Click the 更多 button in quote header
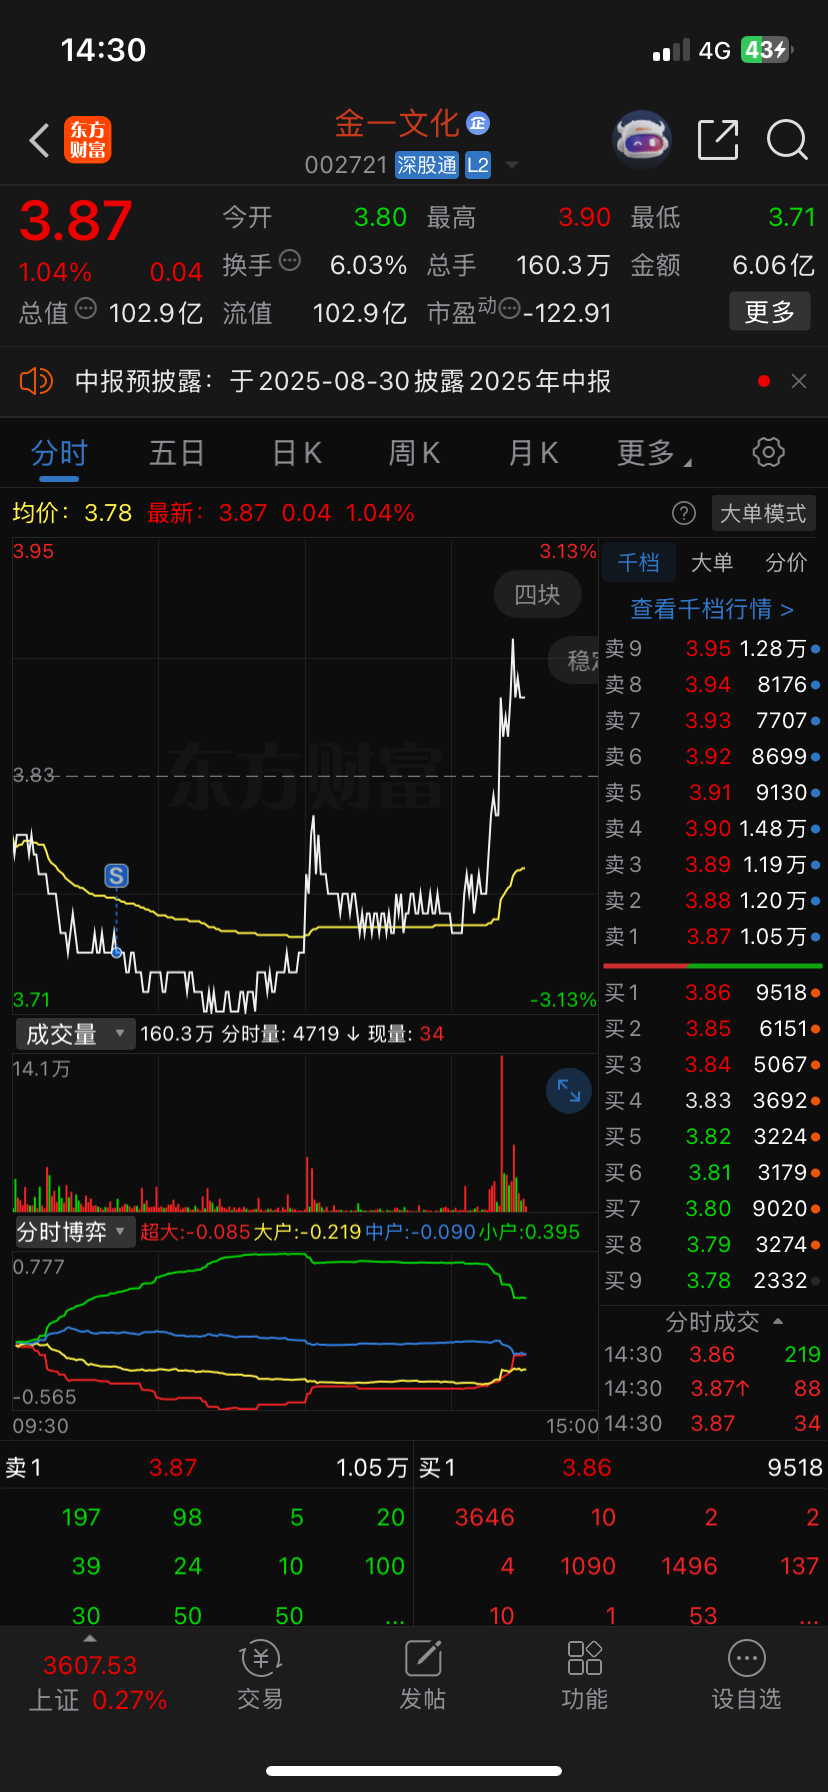The image size is (828, 1792). coord(770,312)
